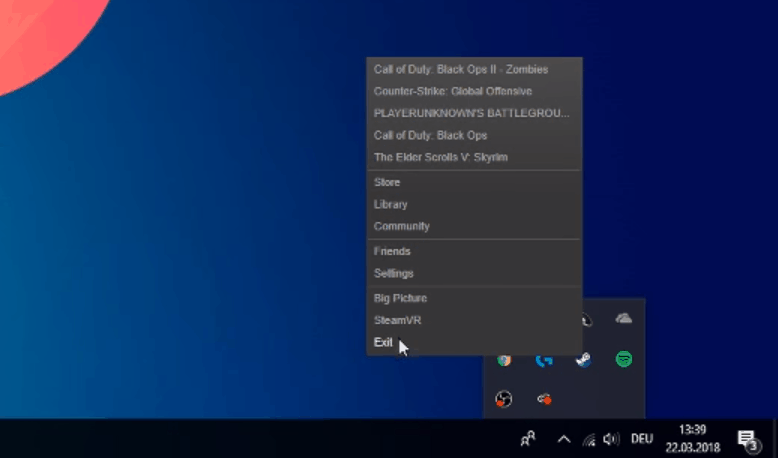Open the Wi-Fi network flyout
This screenshot has width=778, height=458.
point(589,439)
